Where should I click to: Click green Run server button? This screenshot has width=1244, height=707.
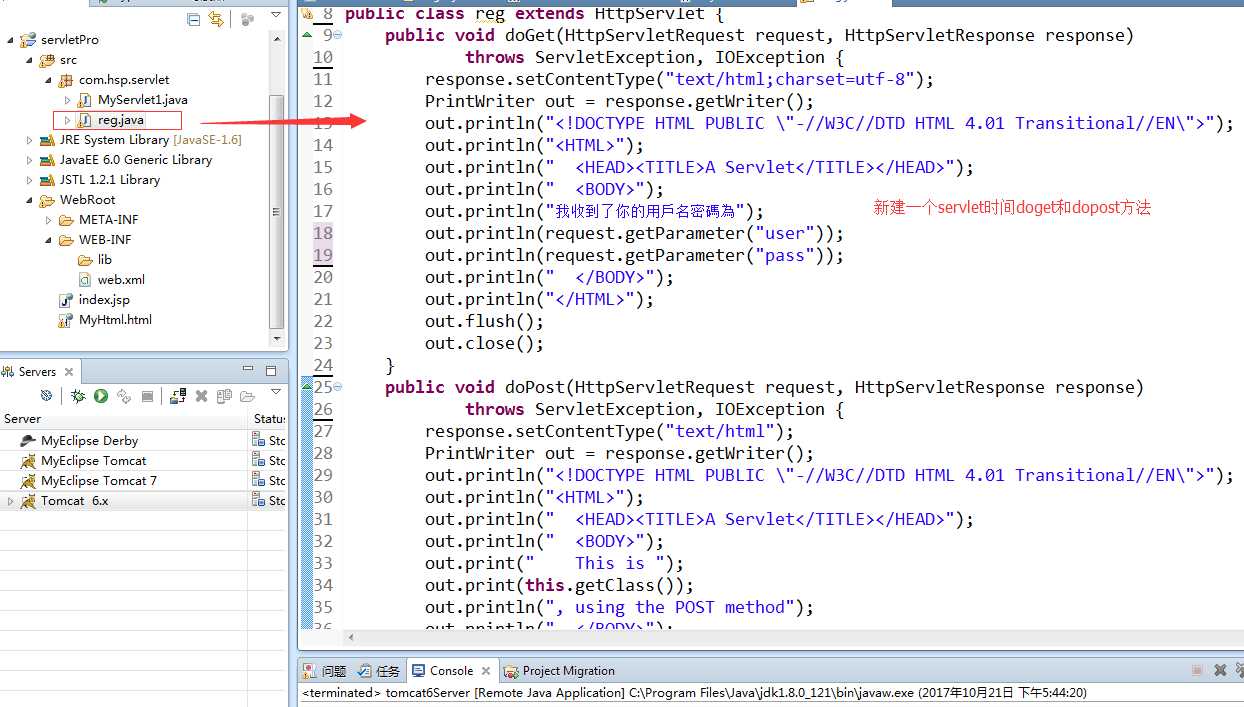(x=100, y=396)
